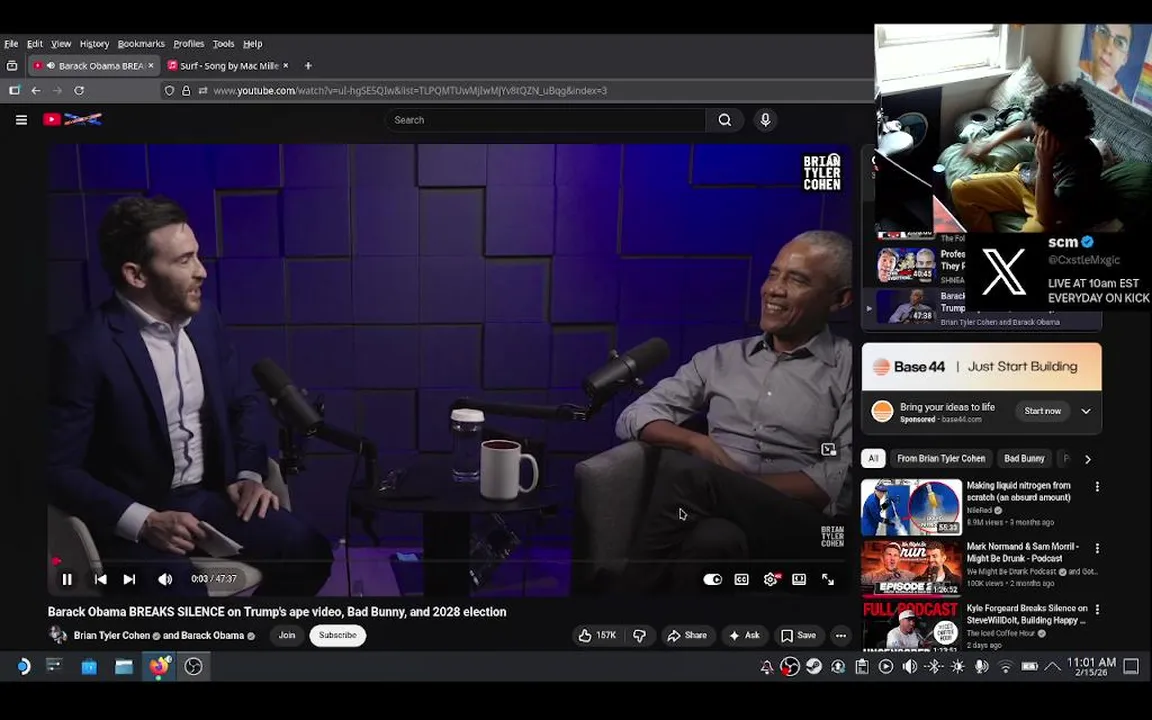Go back one page

pos(36,90)
